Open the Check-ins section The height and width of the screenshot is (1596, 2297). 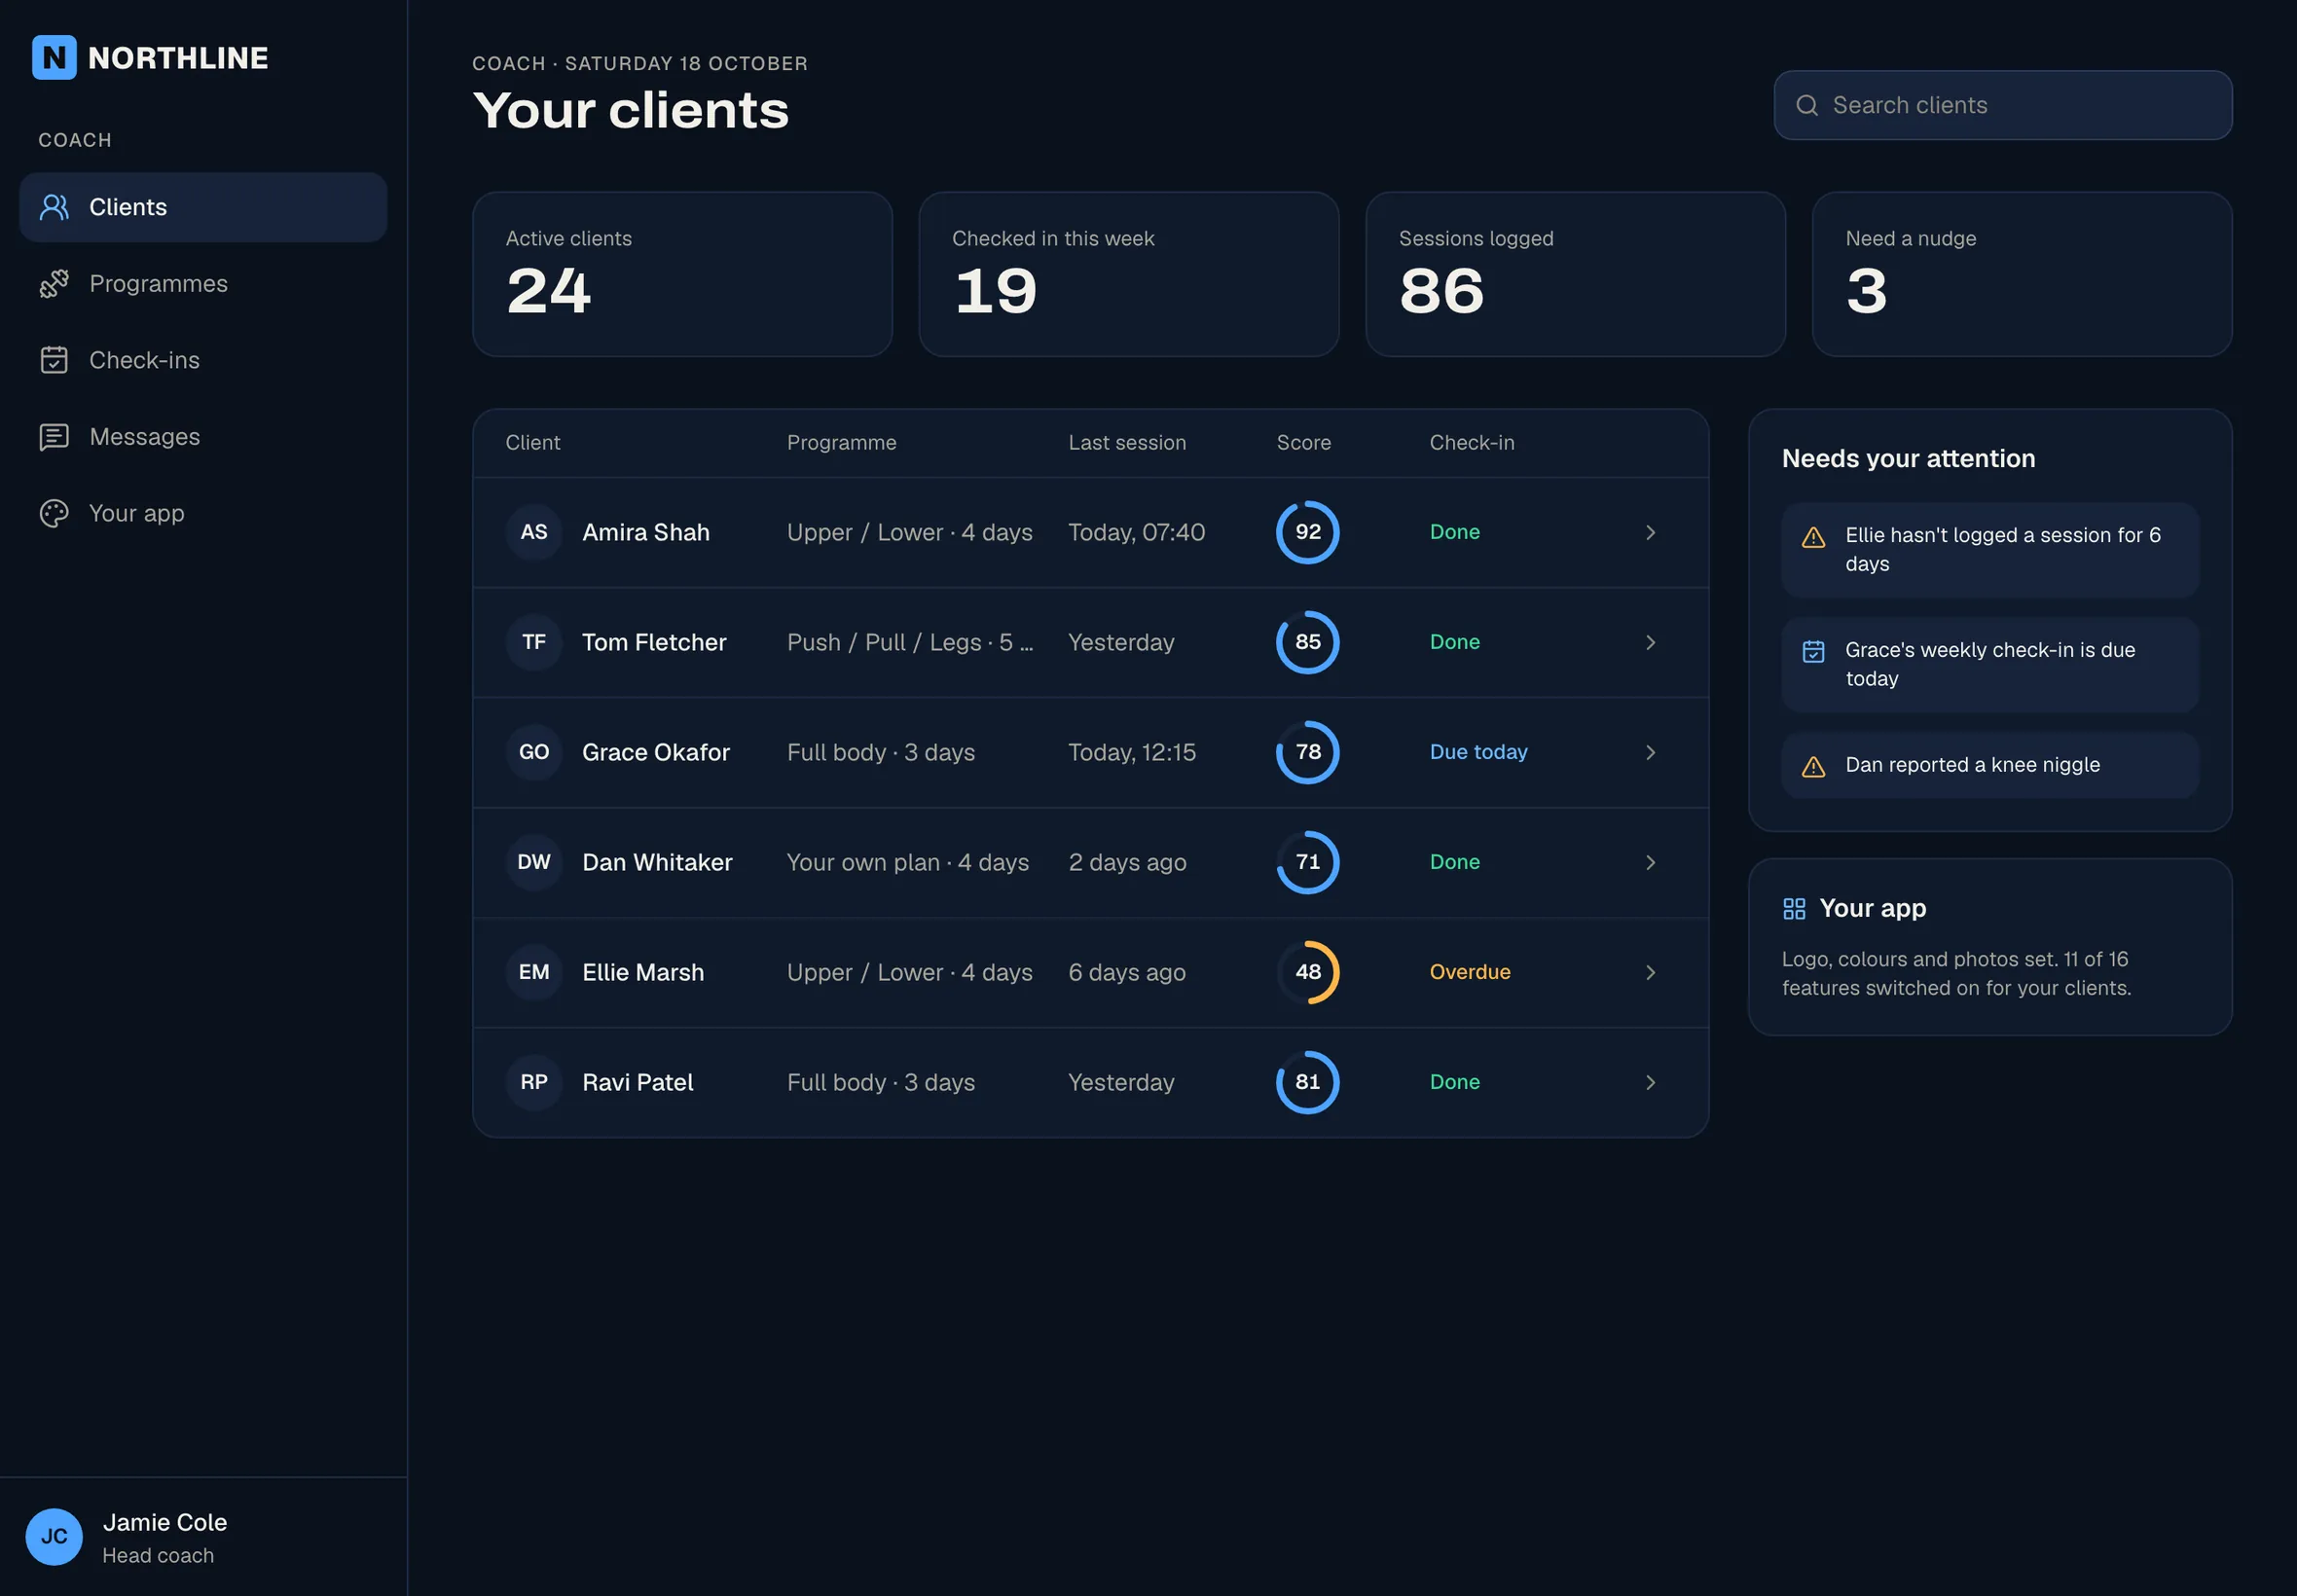tap(203, 360)
